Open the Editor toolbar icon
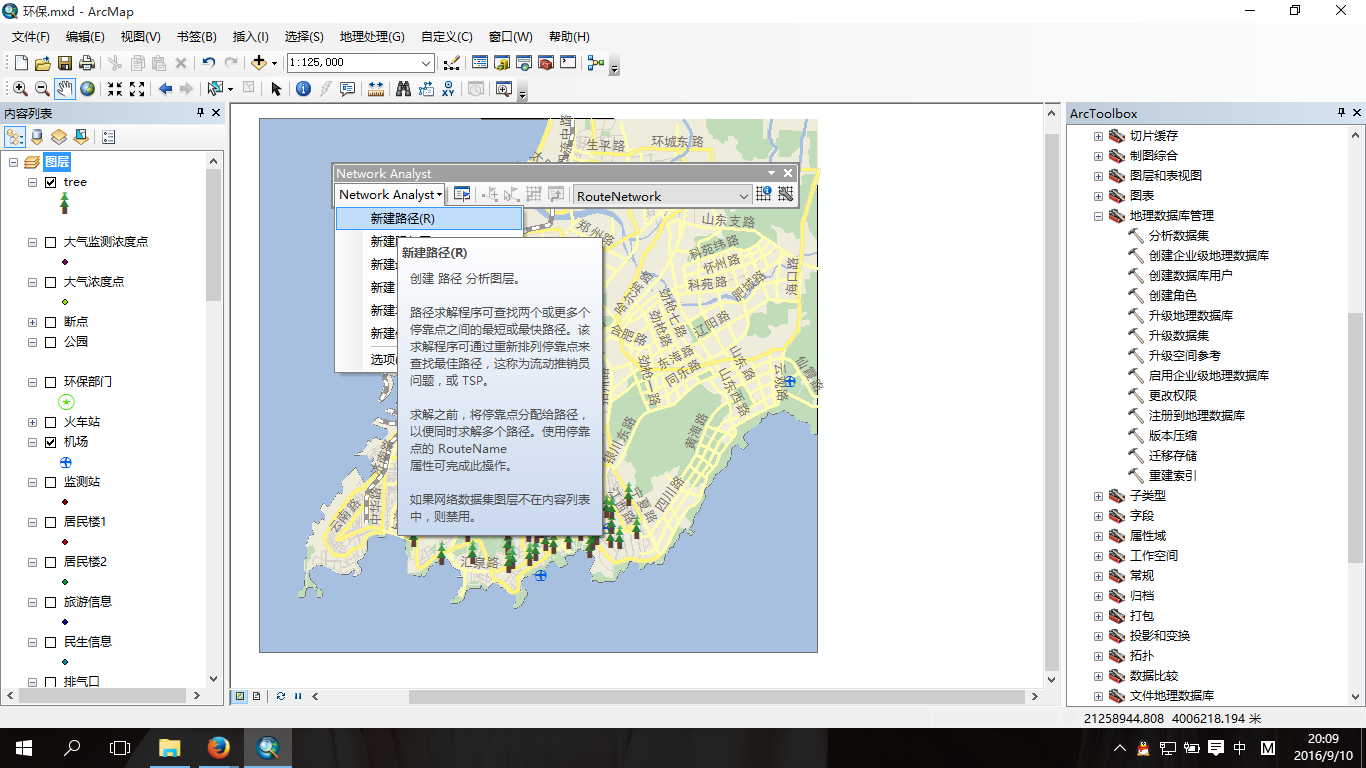 tap(451, 62)
